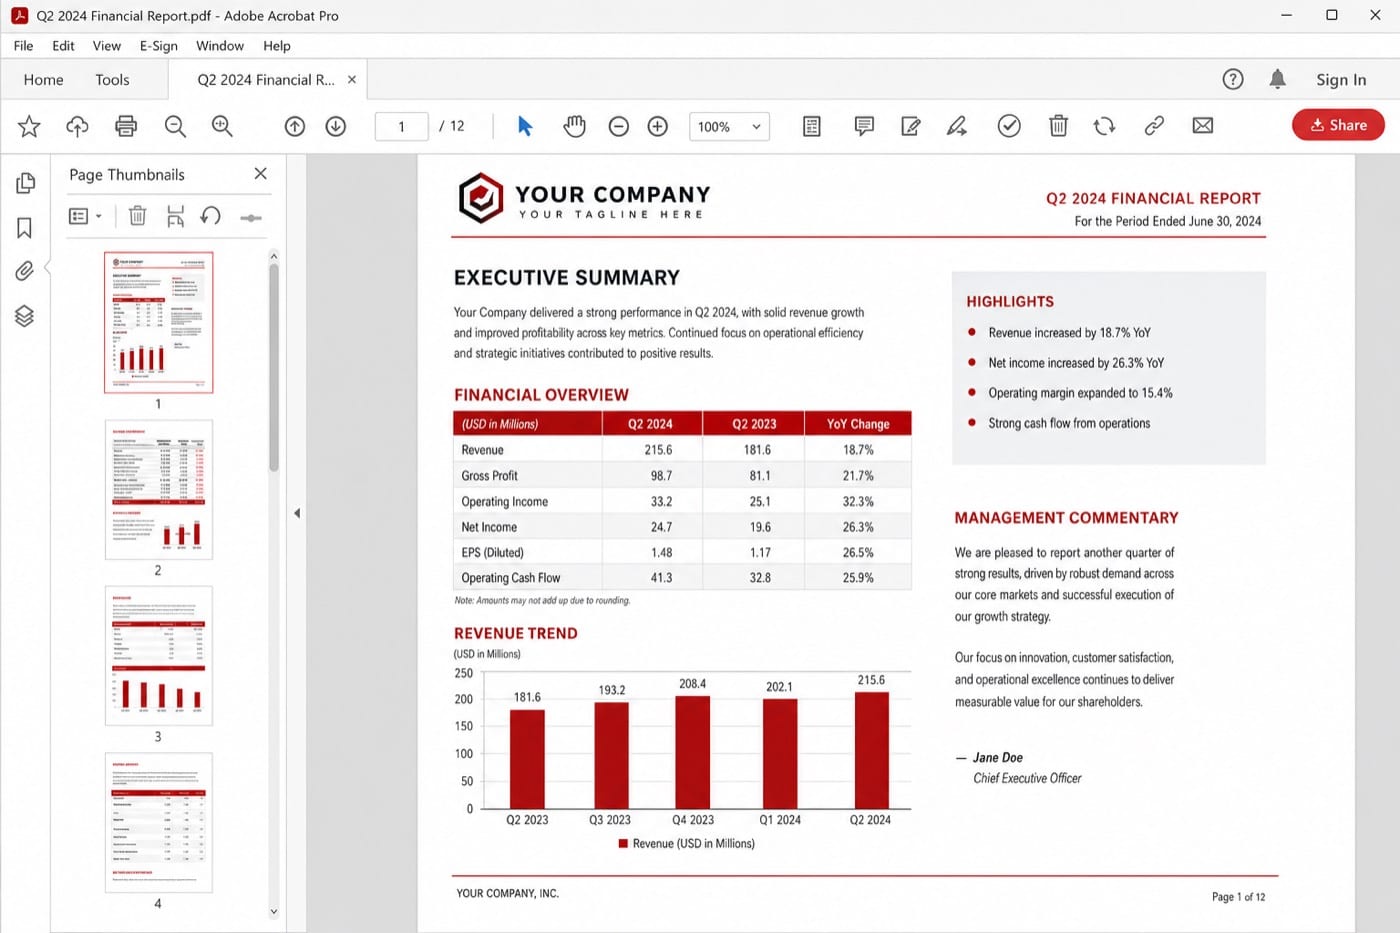Open the File menu
Screen dimensions: 1400x933
pos(23,46)
